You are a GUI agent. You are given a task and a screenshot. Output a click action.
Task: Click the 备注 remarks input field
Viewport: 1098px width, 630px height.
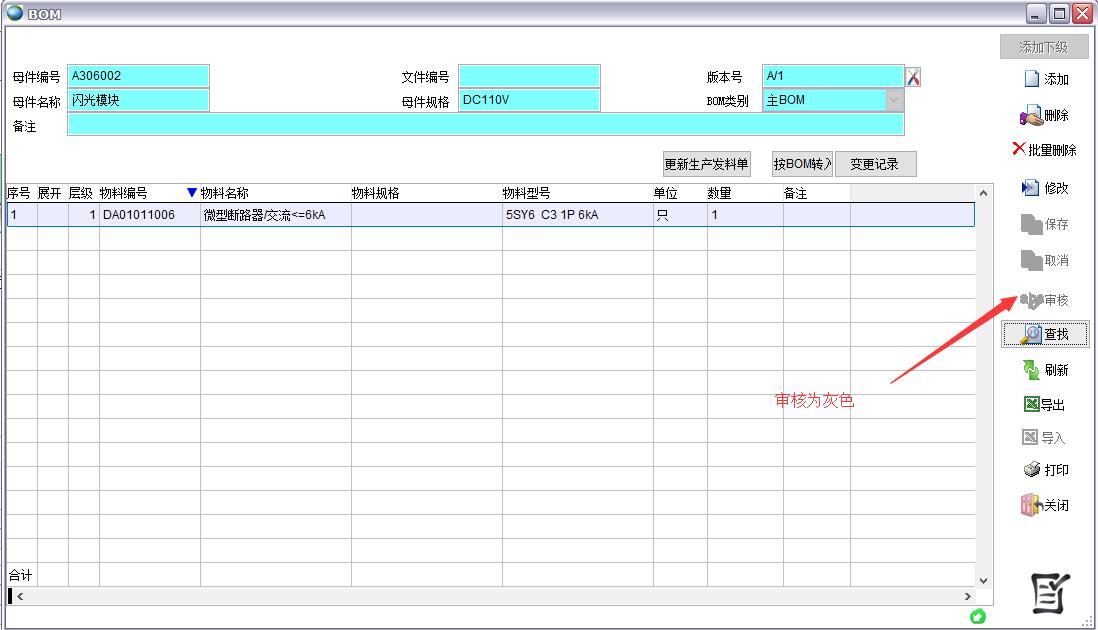point(485,125)
